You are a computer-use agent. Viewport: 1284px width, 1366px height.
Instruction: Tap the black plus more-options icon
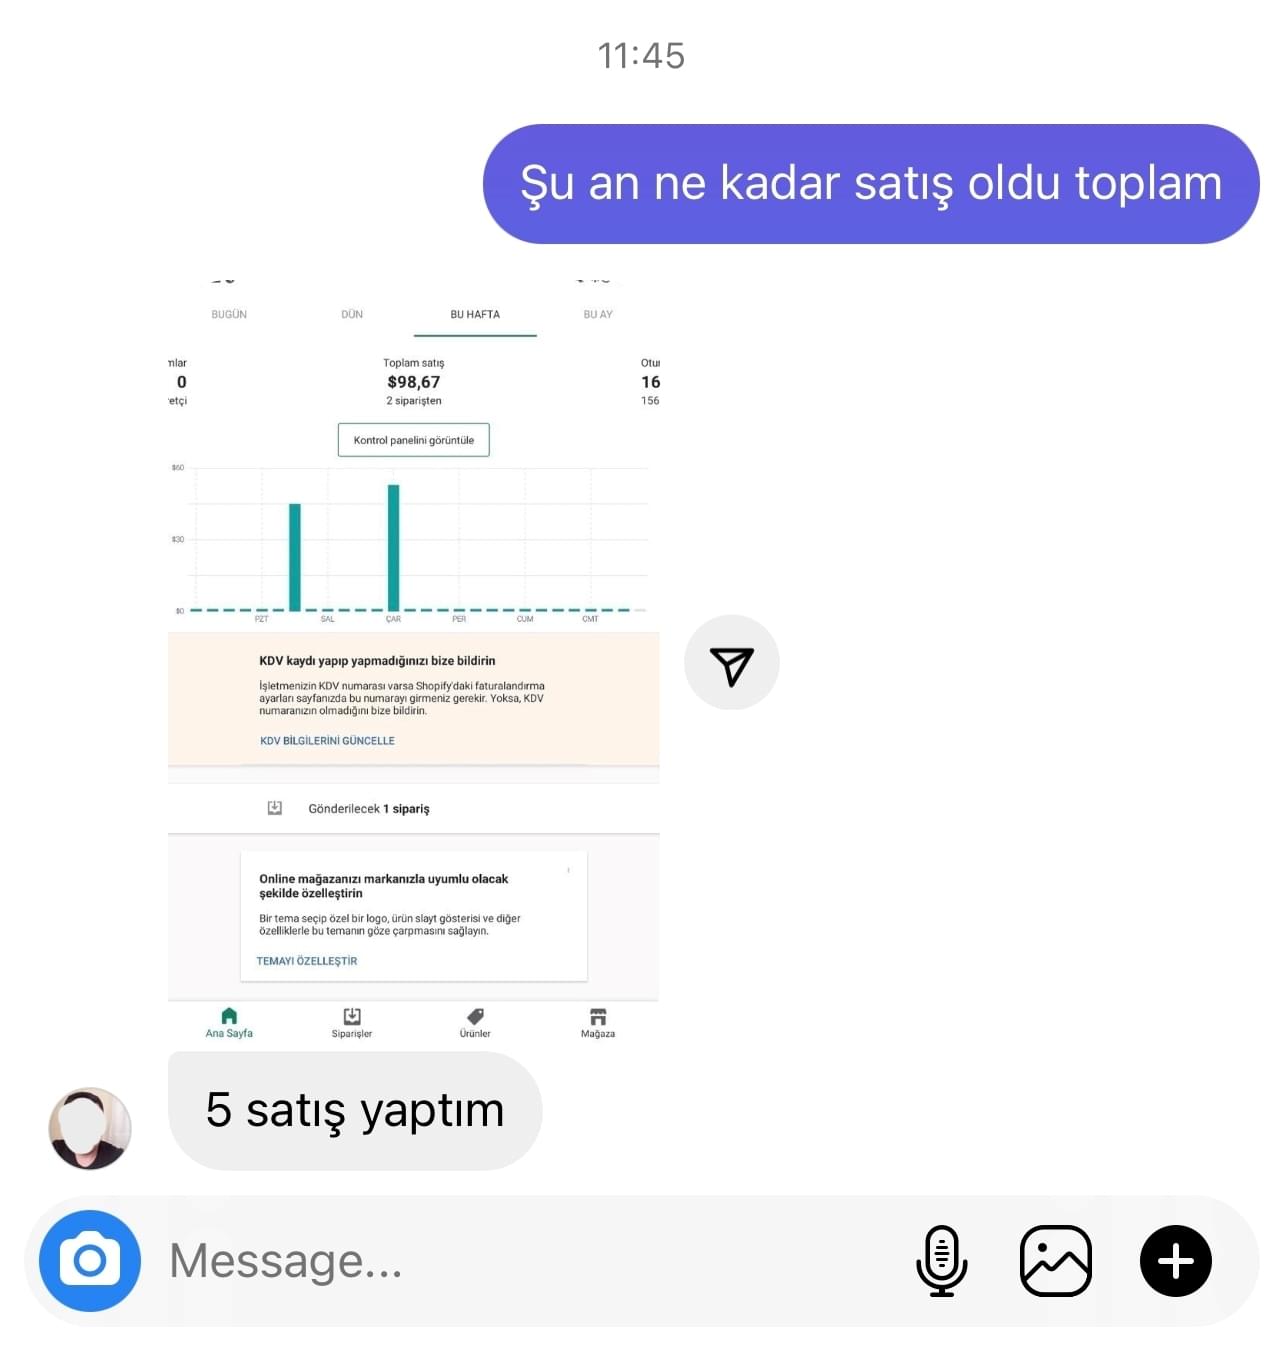point(1175,1260)
